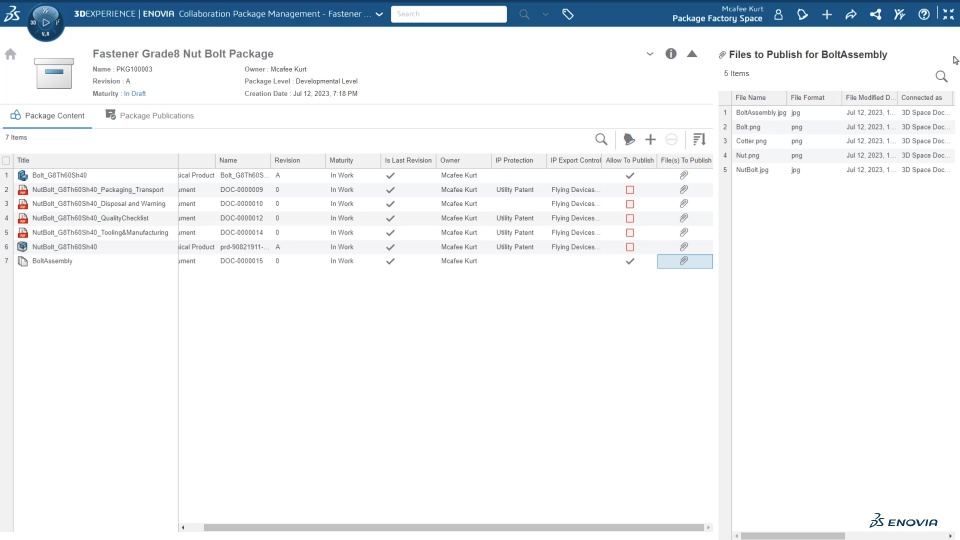
Task: Click the search magnifier in top bar
Action: tap(524, 14)
